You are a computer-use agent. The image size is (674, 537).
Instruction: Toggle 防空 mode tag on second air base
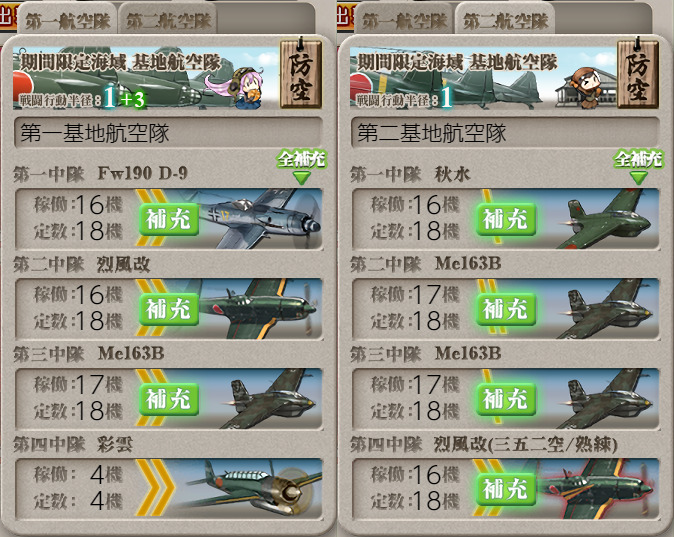pyautogui.click(x=638, y=74)
